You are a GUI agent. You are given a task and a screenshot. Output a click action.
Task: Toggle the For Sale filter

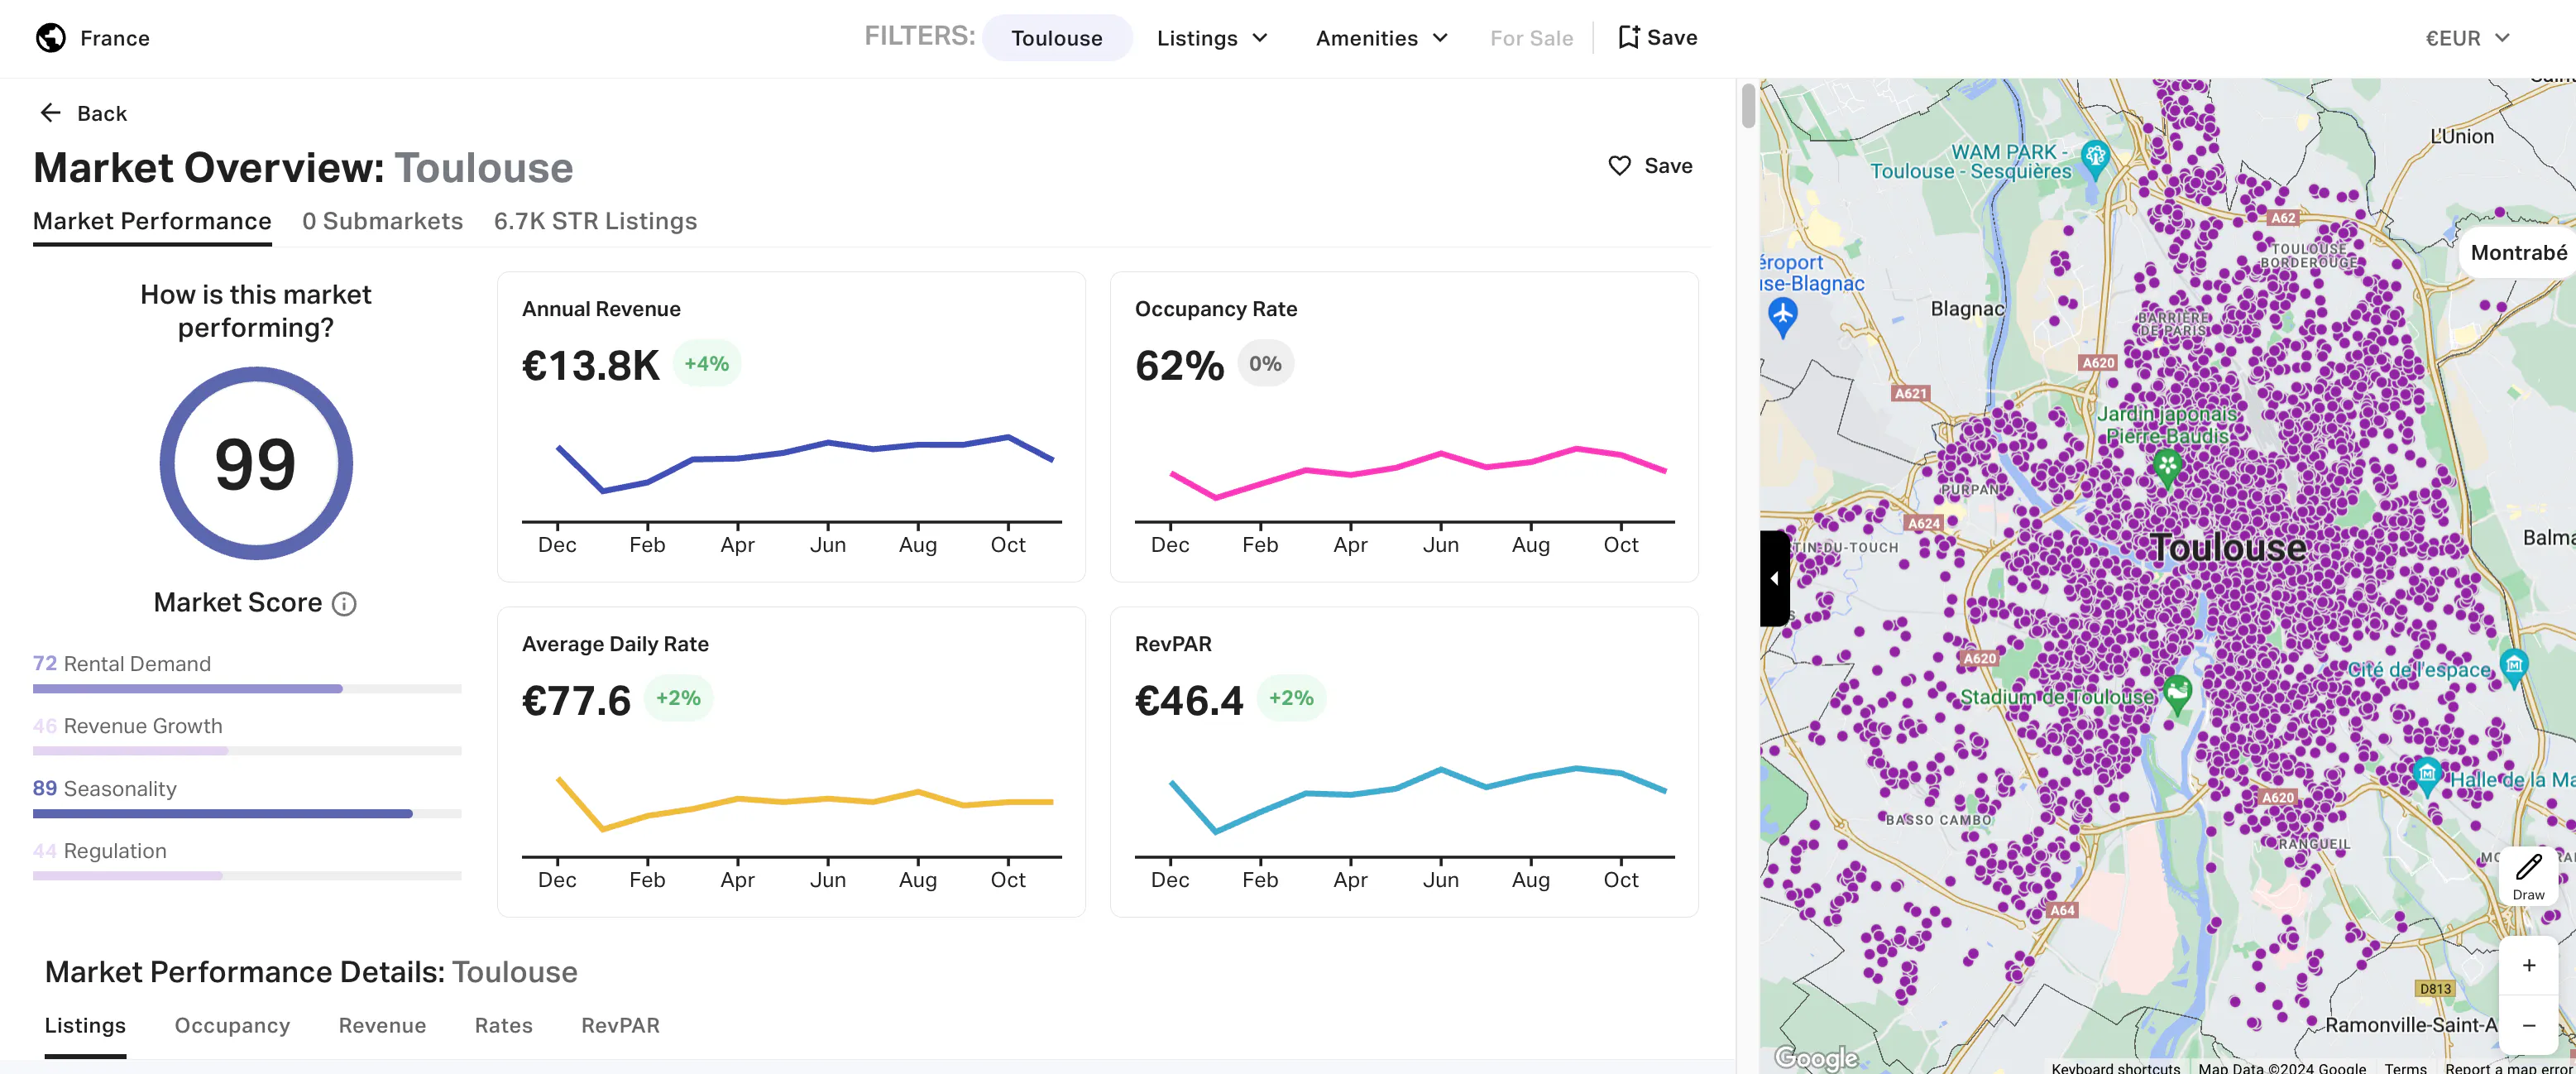click(1531, 38)
